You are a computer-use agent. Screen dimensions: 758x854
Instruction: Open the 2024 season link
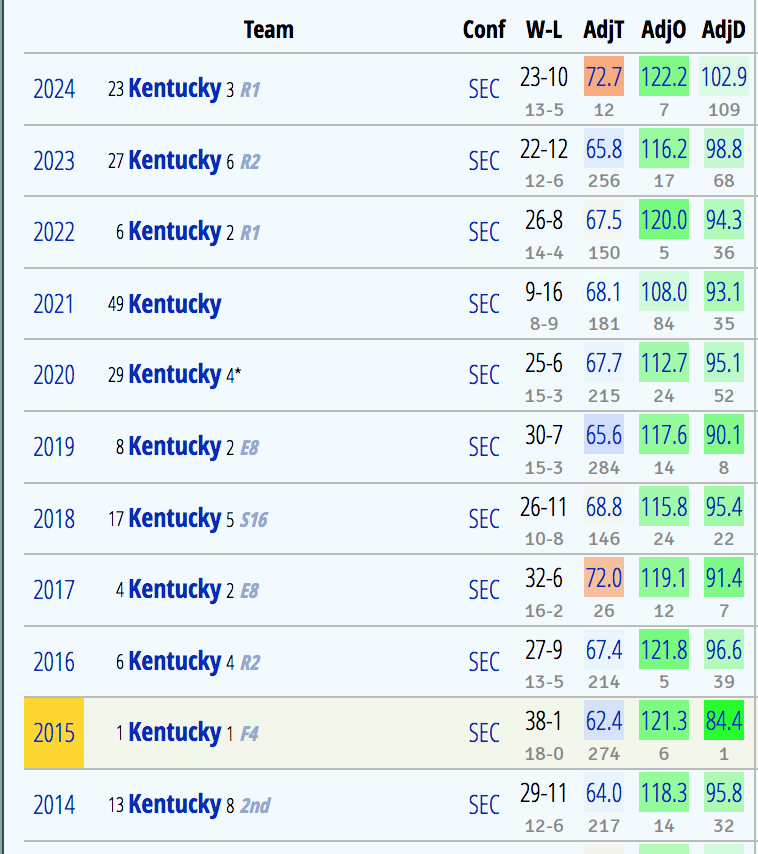[54, 89]
